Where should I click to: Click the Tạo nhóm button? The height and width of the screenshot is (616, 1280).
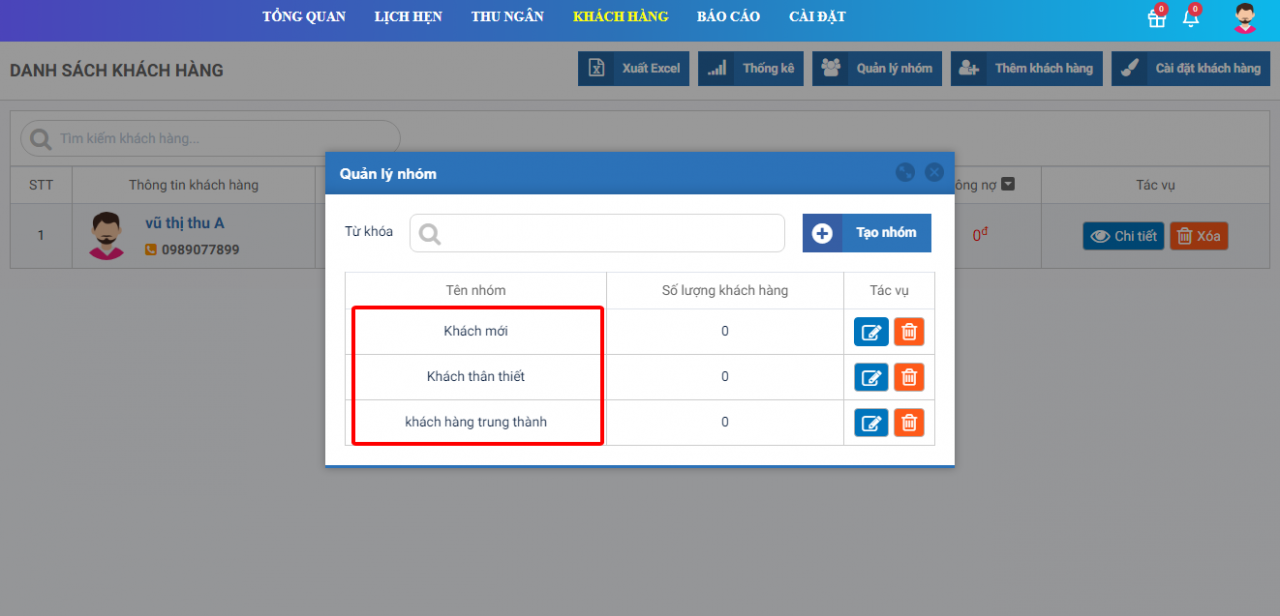click(x=866, y=233)
